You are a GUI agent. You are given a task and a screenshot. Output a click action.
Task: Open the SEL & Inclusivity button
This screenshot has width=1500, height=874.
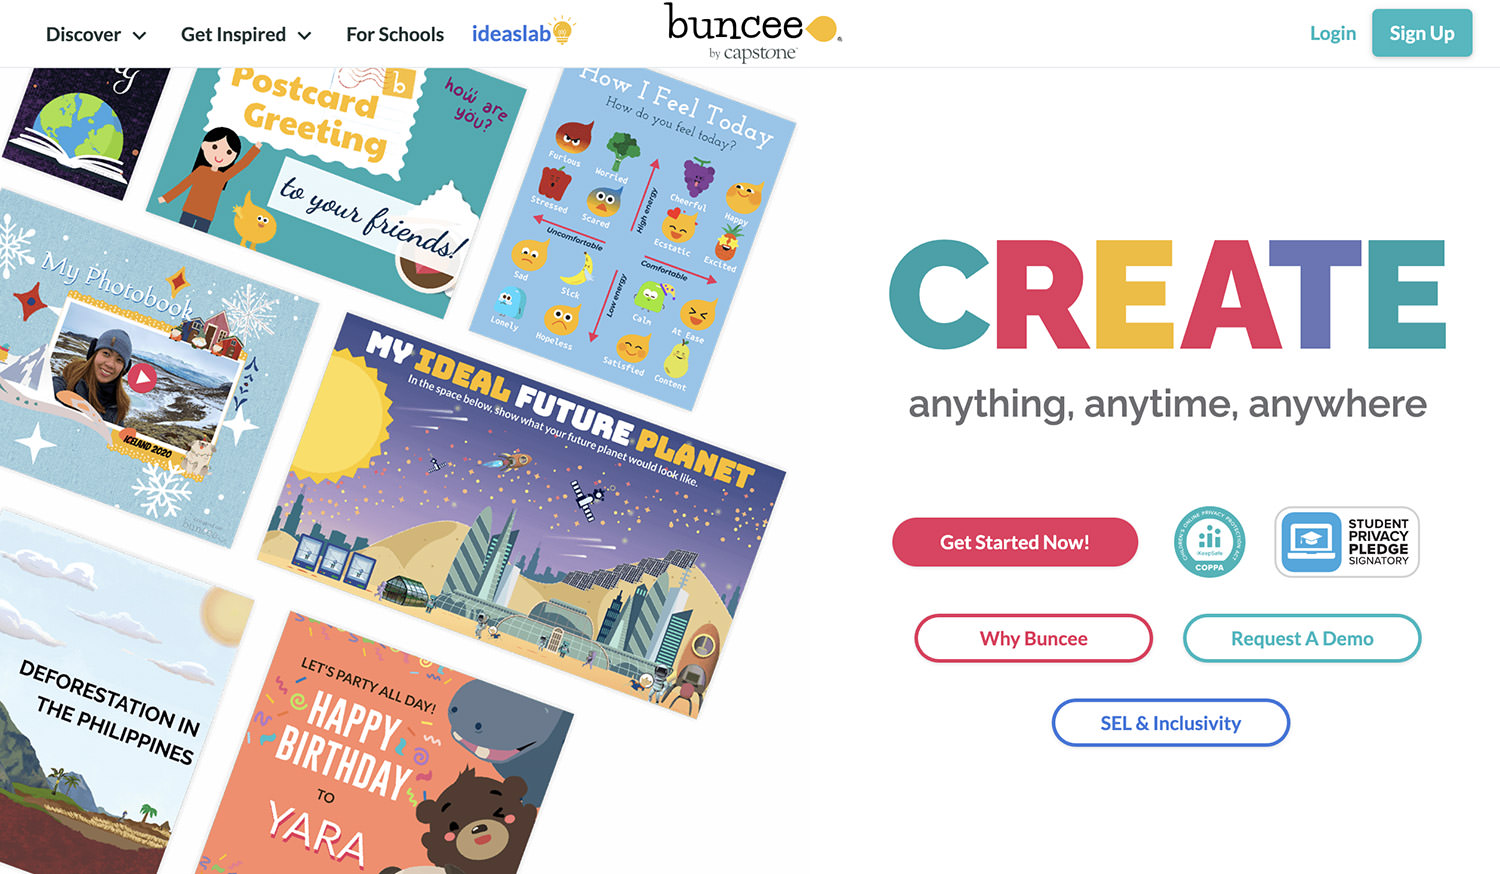coord(1171,723)
